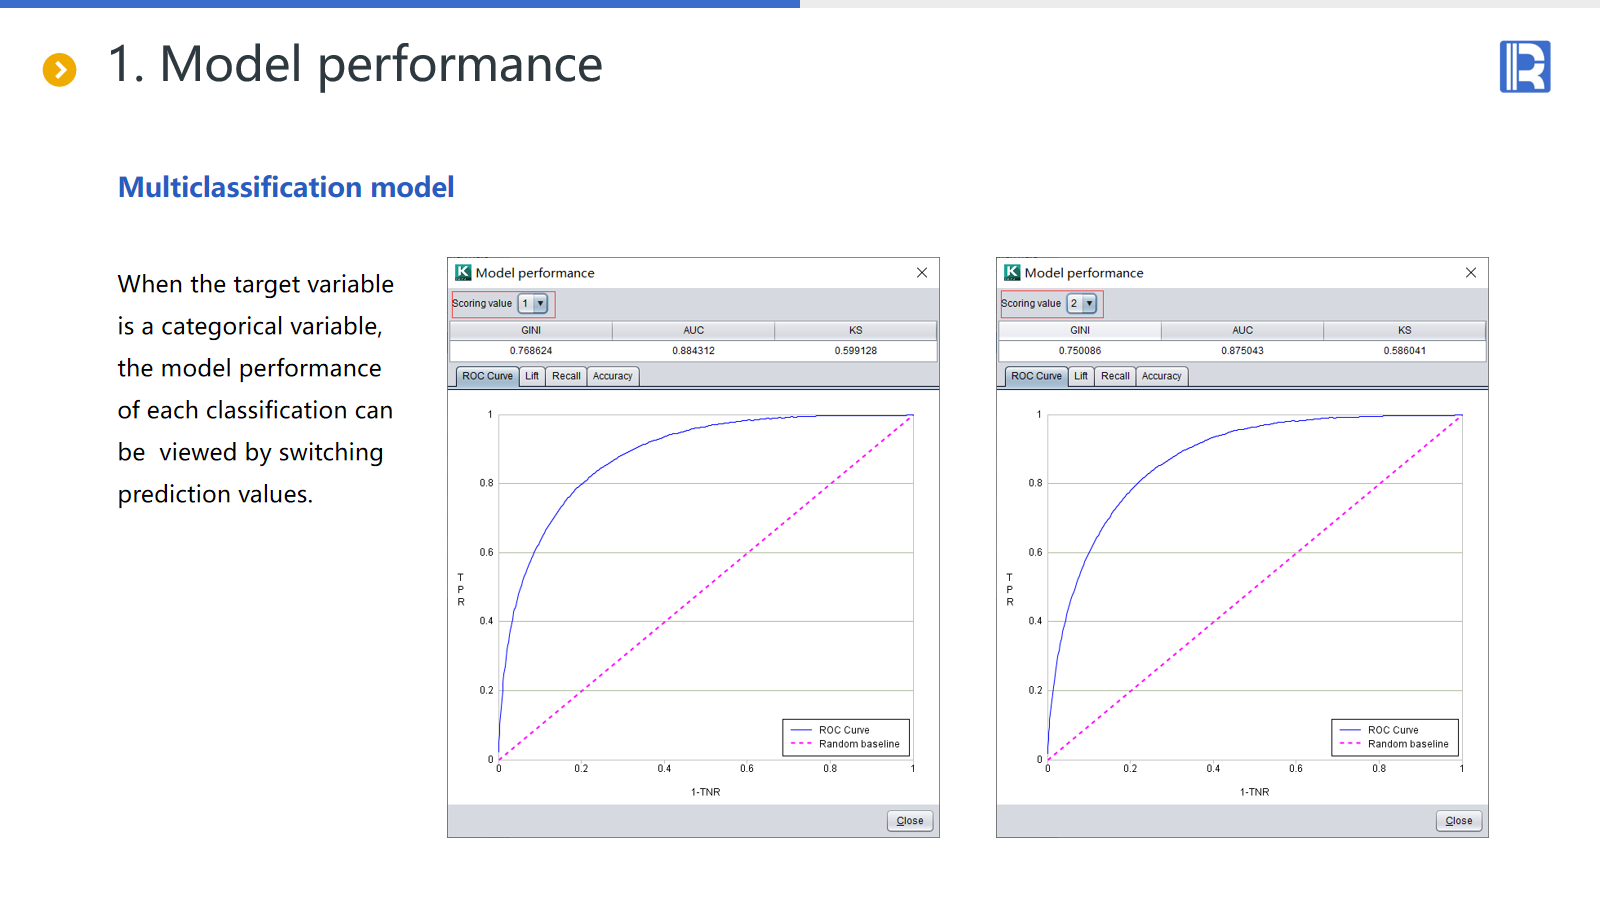Open Accuracy tab in right dialog
The width and height of the screenshot is (1600, 900).
pos(1161,376)
